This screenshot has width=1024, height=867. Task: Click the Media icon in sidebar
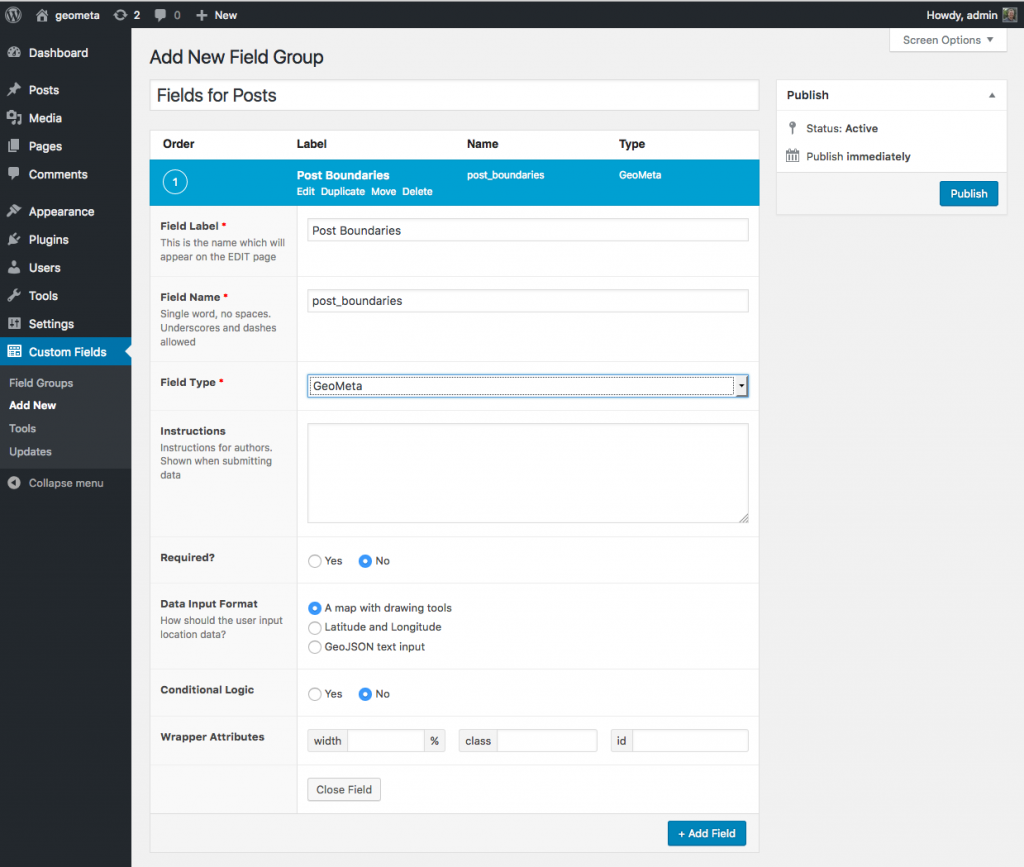(x=14, y=118)
